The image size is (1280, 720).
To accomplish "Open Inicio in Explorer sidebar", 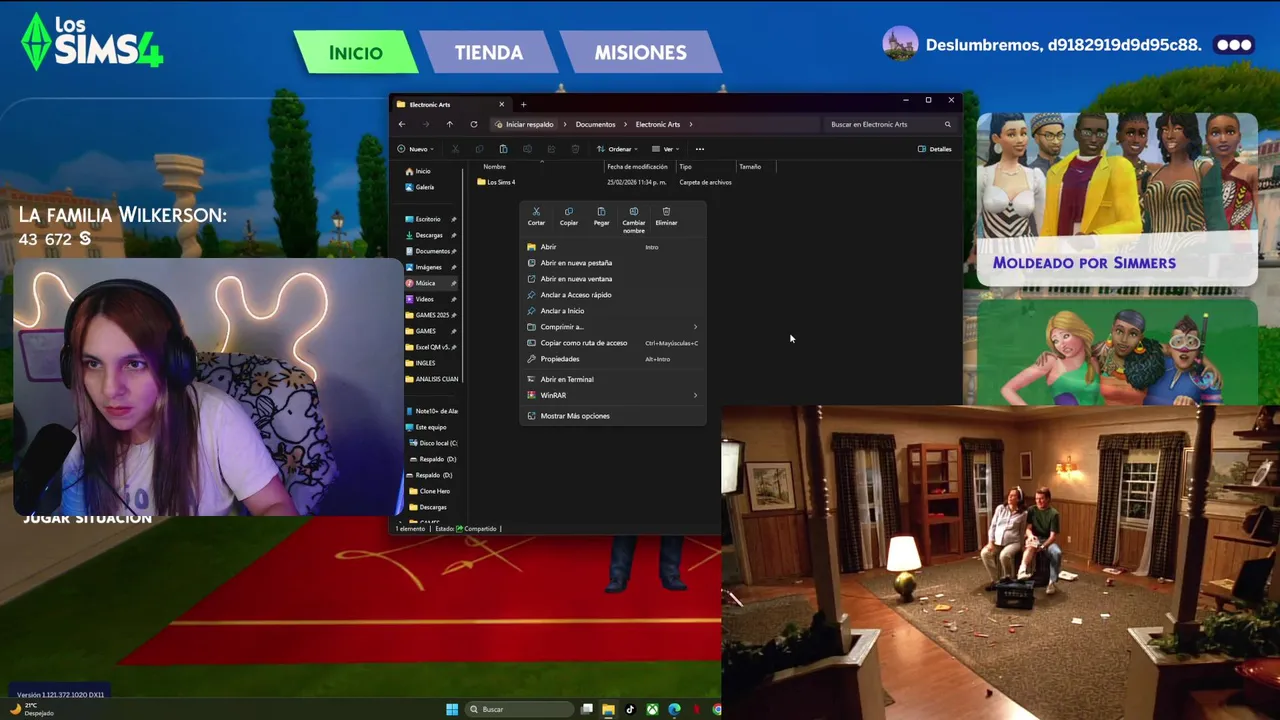I will [418, 171].
